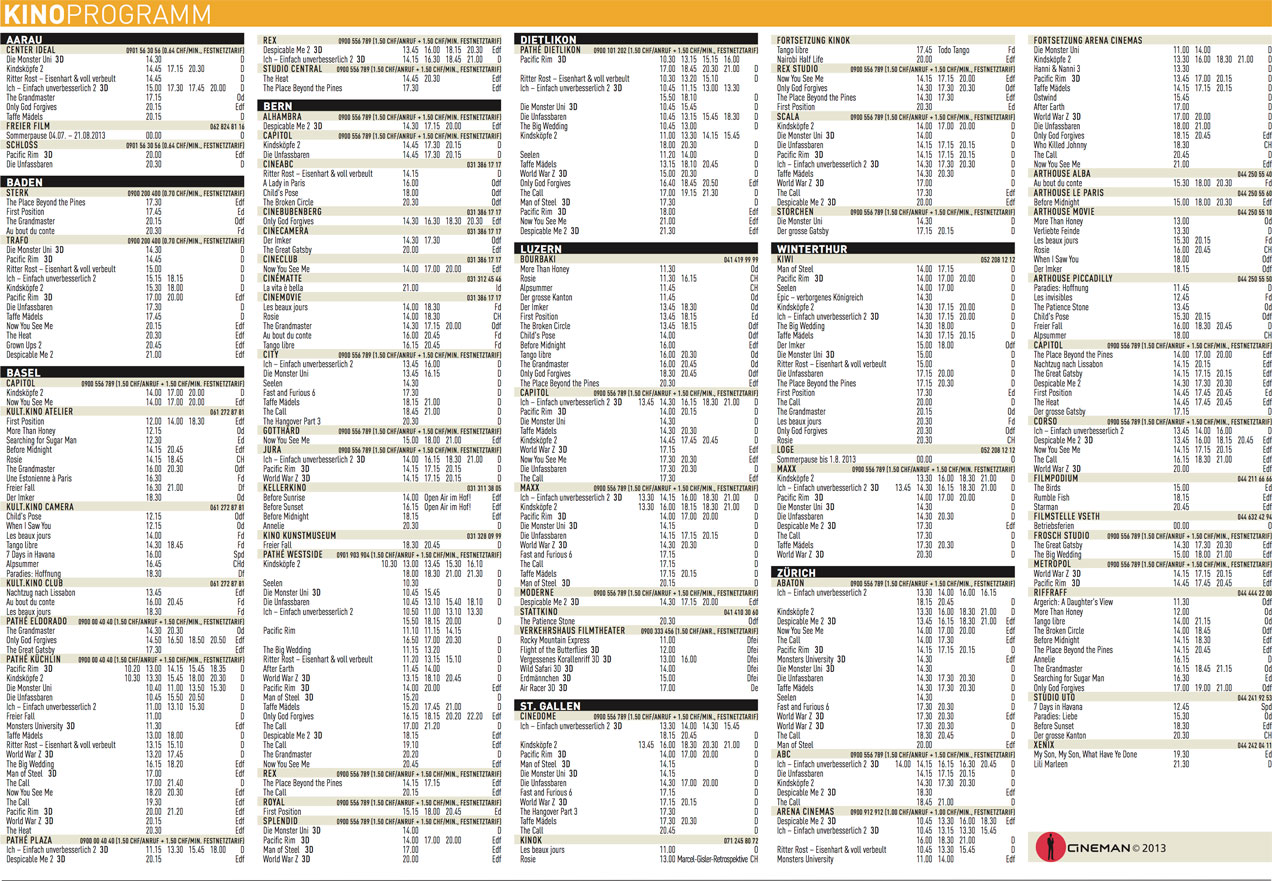Select the BASEL city heading
Image resolution: width=1272 pixels, height=881 pixels.
(23, 371)
